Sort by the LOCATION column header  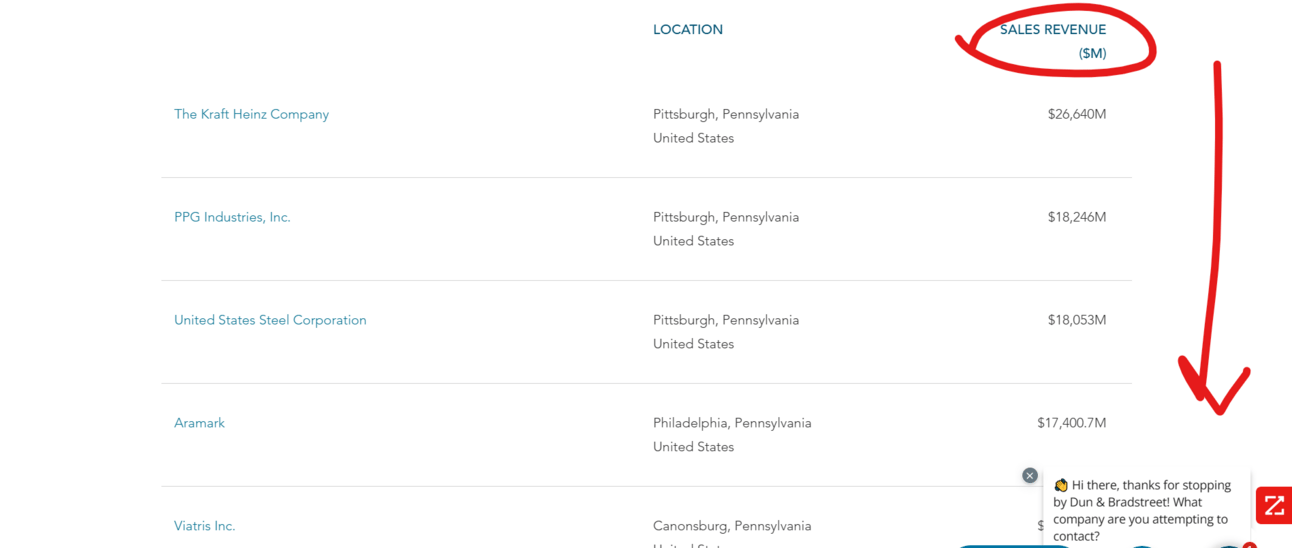tap(688, 30)
